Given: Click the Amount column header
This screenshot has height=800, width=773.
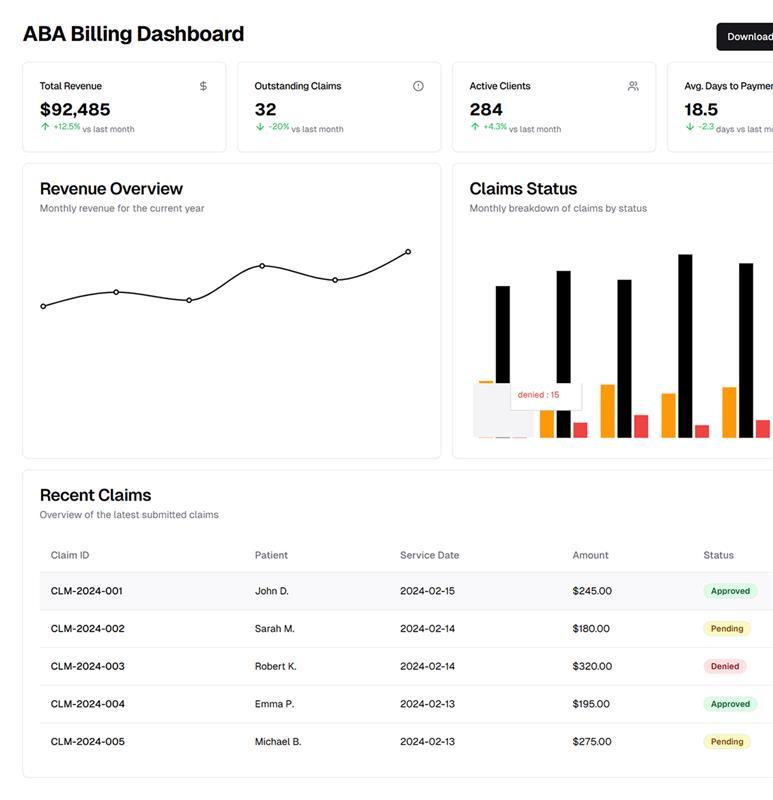Looking at the screenshot, I should pyautogui.click(x=590, y=555).
